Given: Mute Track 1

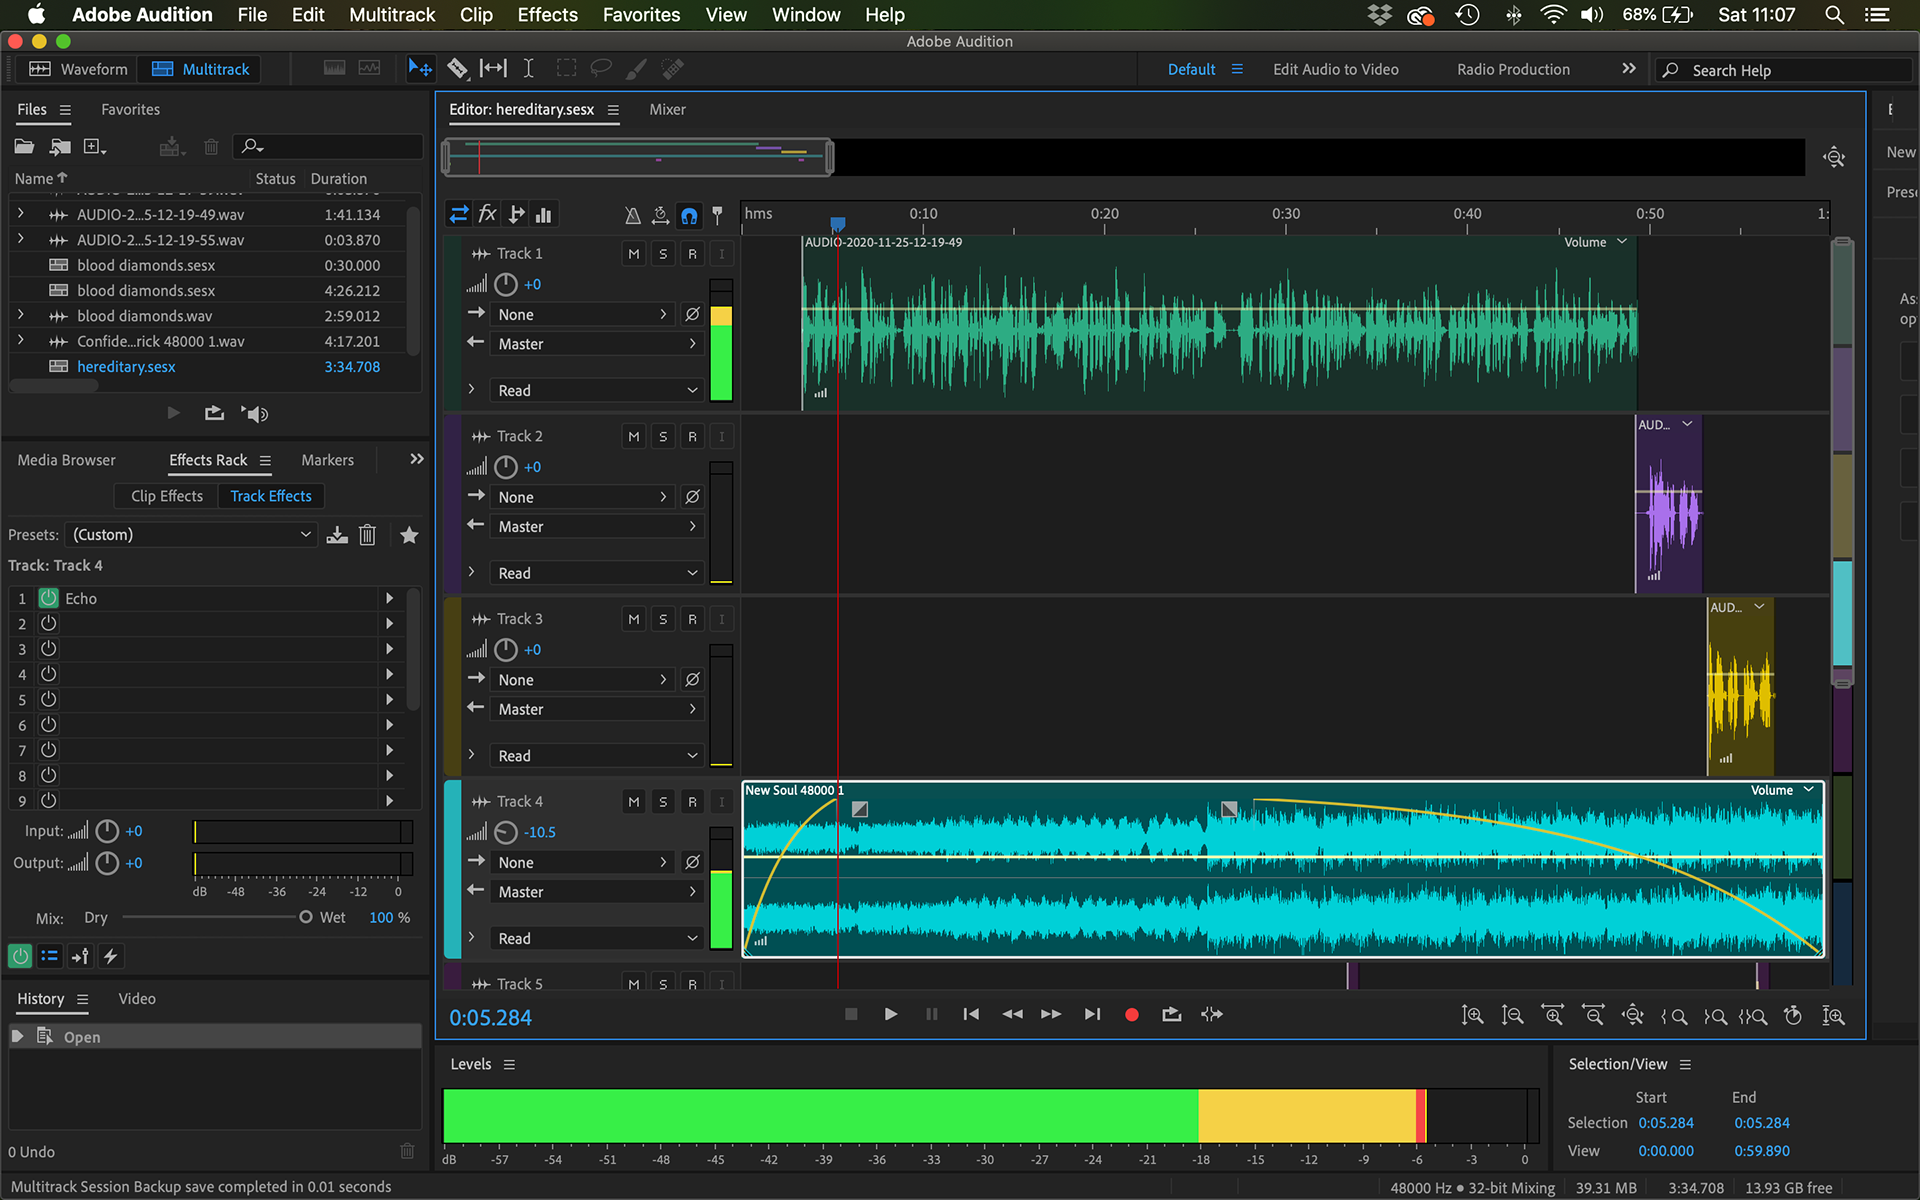Looking at the screenshot, I should [633, 254].
